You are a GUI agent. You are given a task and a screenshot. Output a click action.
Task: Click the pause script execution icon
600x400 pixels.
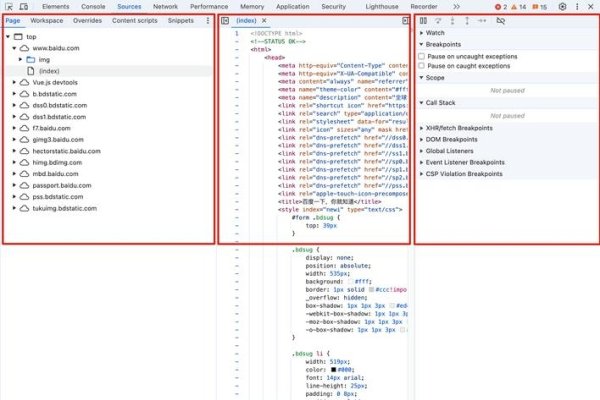[424, 20]
